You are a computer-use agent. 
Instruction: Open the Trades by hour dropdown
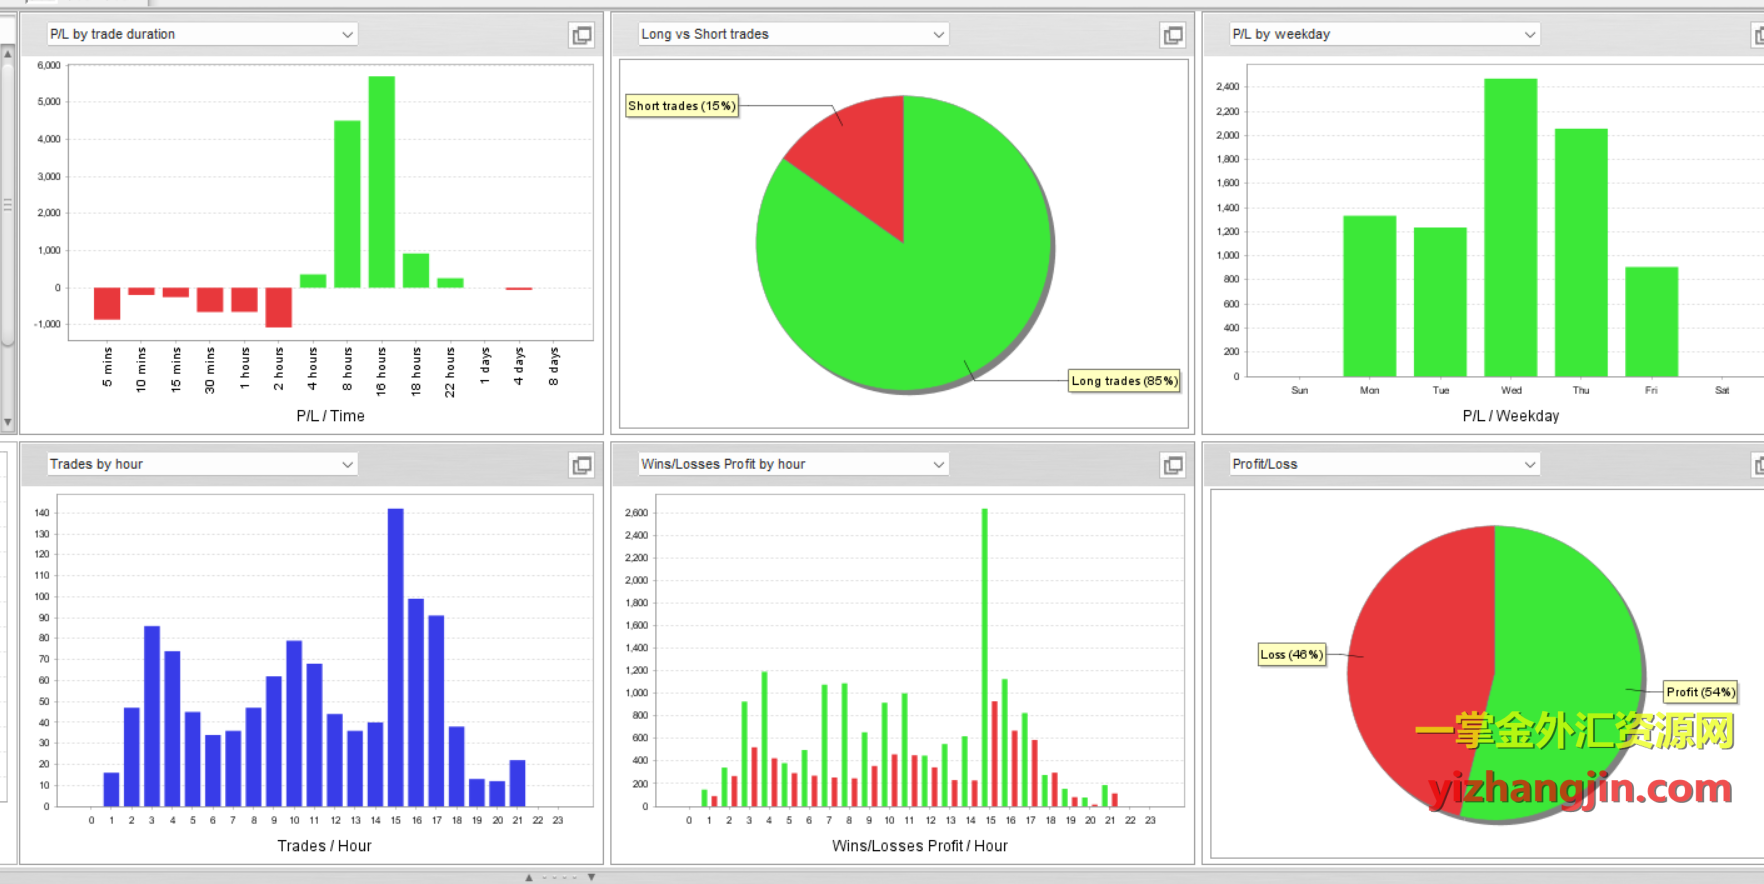pos(347,464)
